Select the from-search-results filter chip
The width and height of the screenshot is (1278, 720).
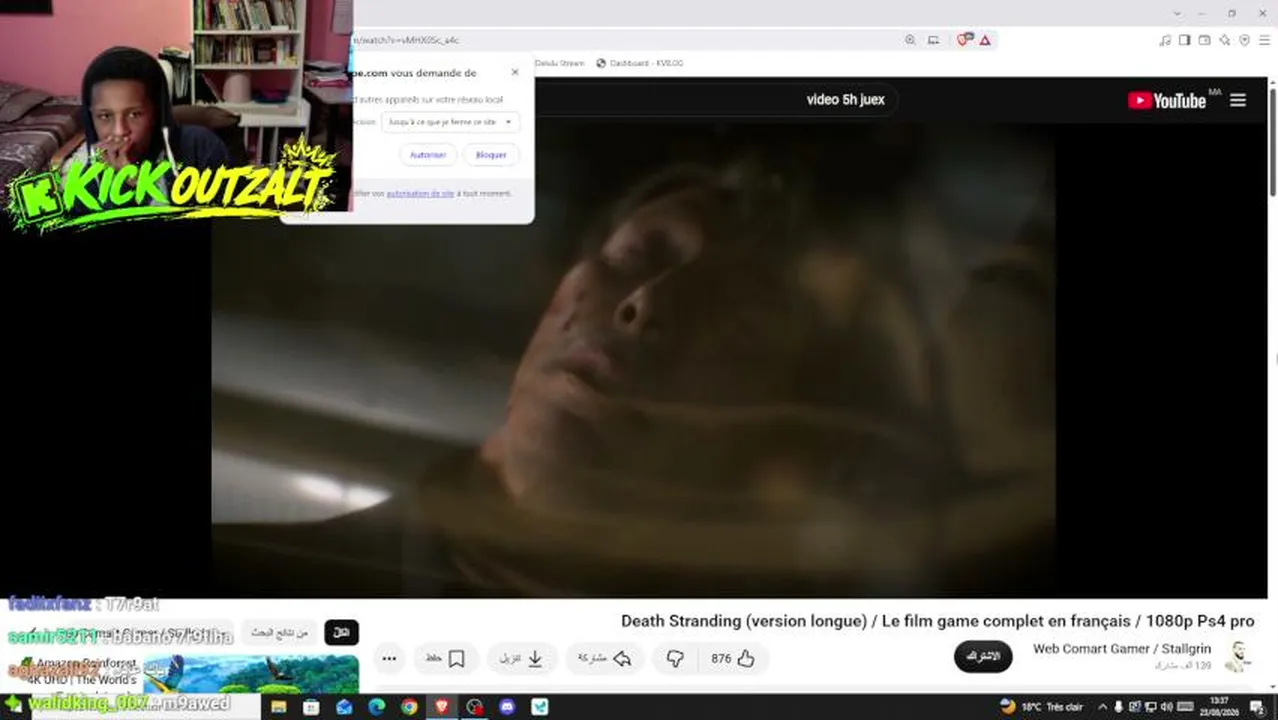tap(280, 632)
